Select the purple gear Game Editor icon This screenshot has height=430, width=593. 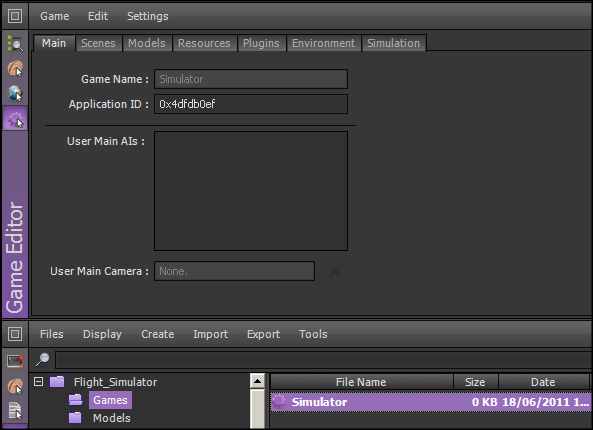pyautogui.click(x=15, y=119)
